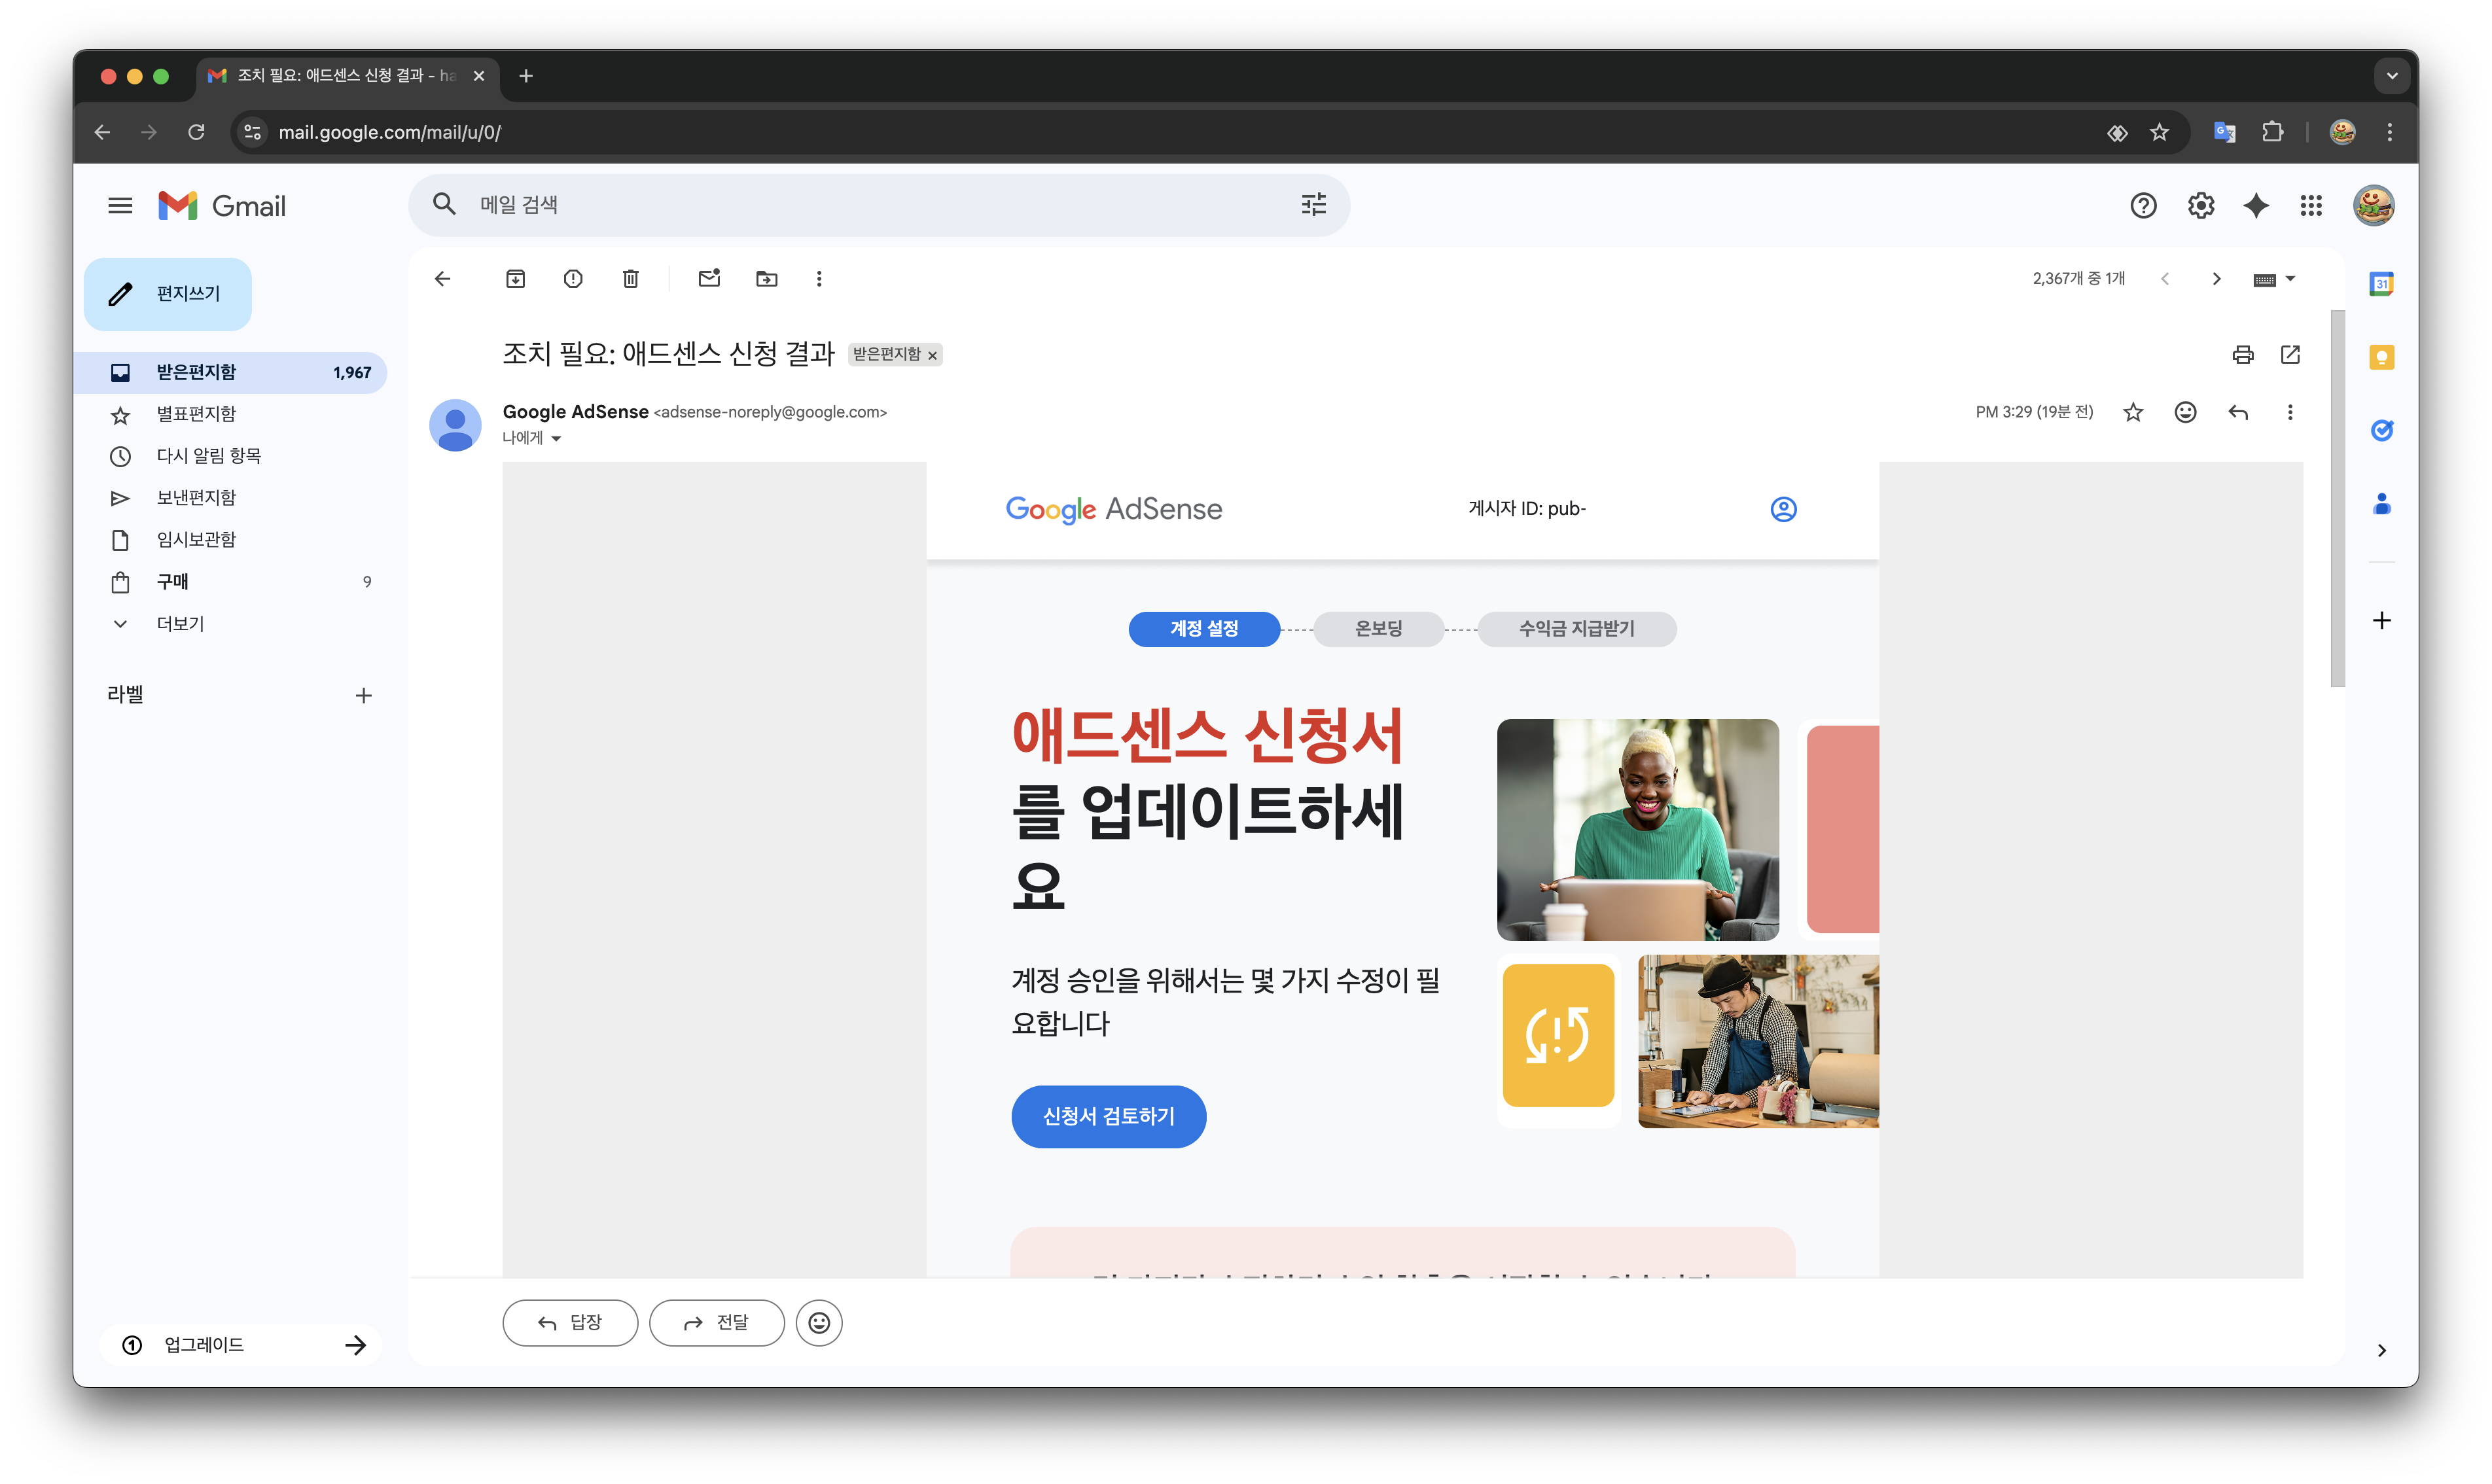Click the 계정 설정 step pill
This screenshot has height=1484, width=2492.
[1204, 629]
